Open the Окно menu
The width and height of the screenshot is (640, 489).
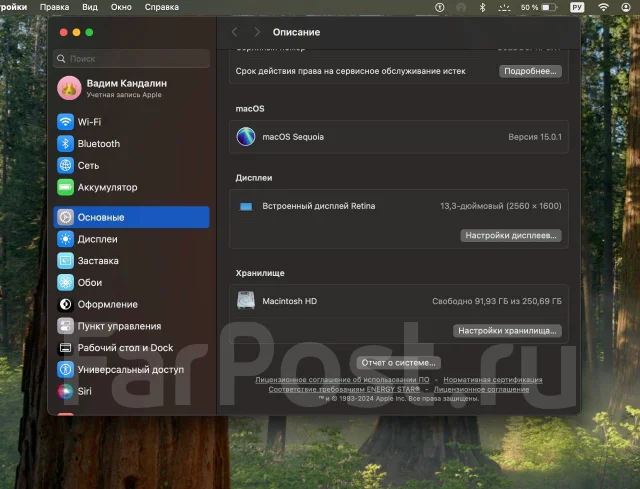(x=121, y=7)
